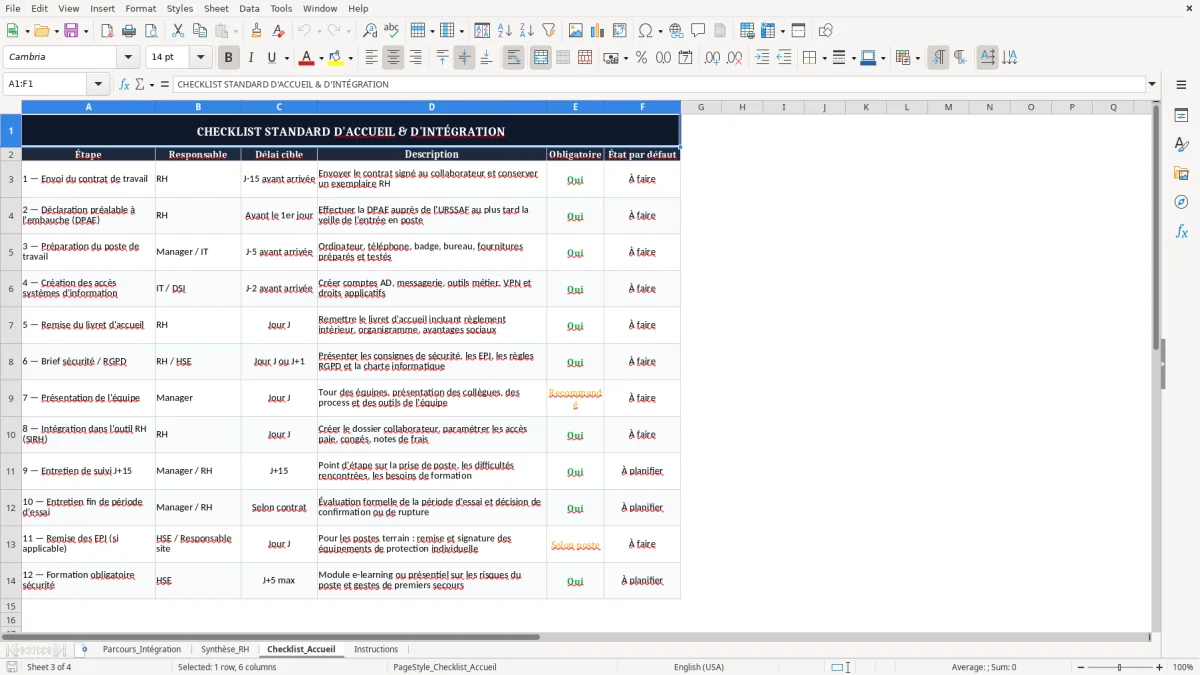Expand the formula bar arrow
Viewport: 1200px width, 675px height.
point(1152,84)
